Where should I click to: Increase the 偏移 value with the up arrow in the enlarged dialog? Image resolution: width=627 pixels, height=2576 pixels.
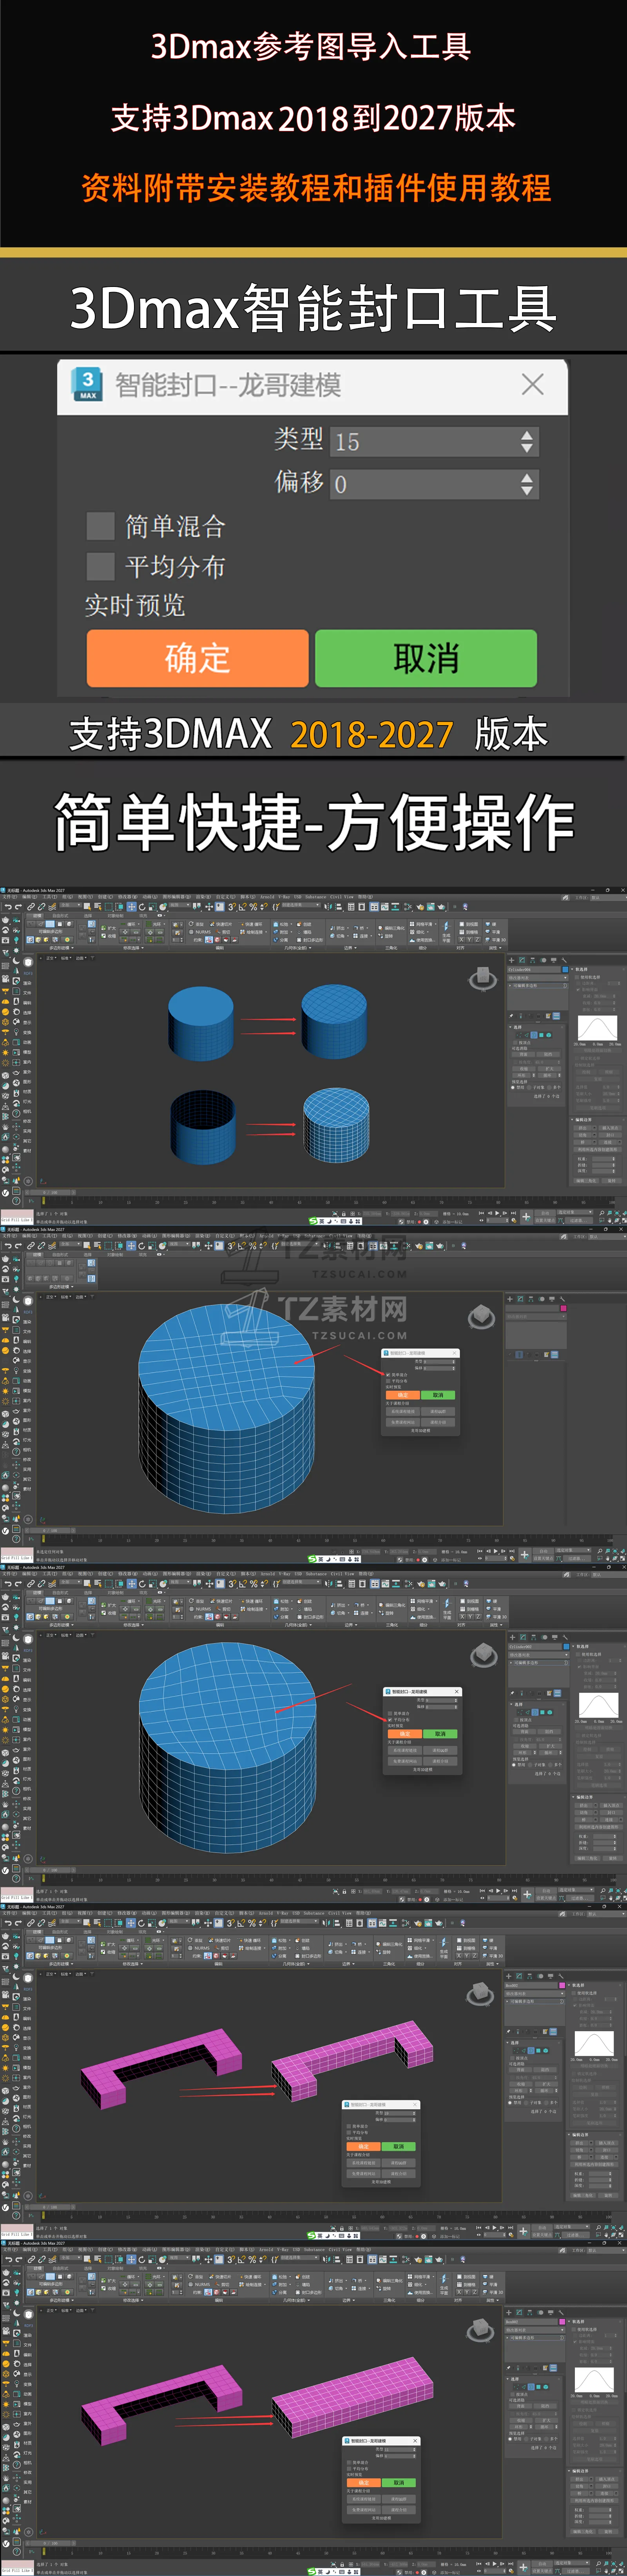tap(527, 478)
